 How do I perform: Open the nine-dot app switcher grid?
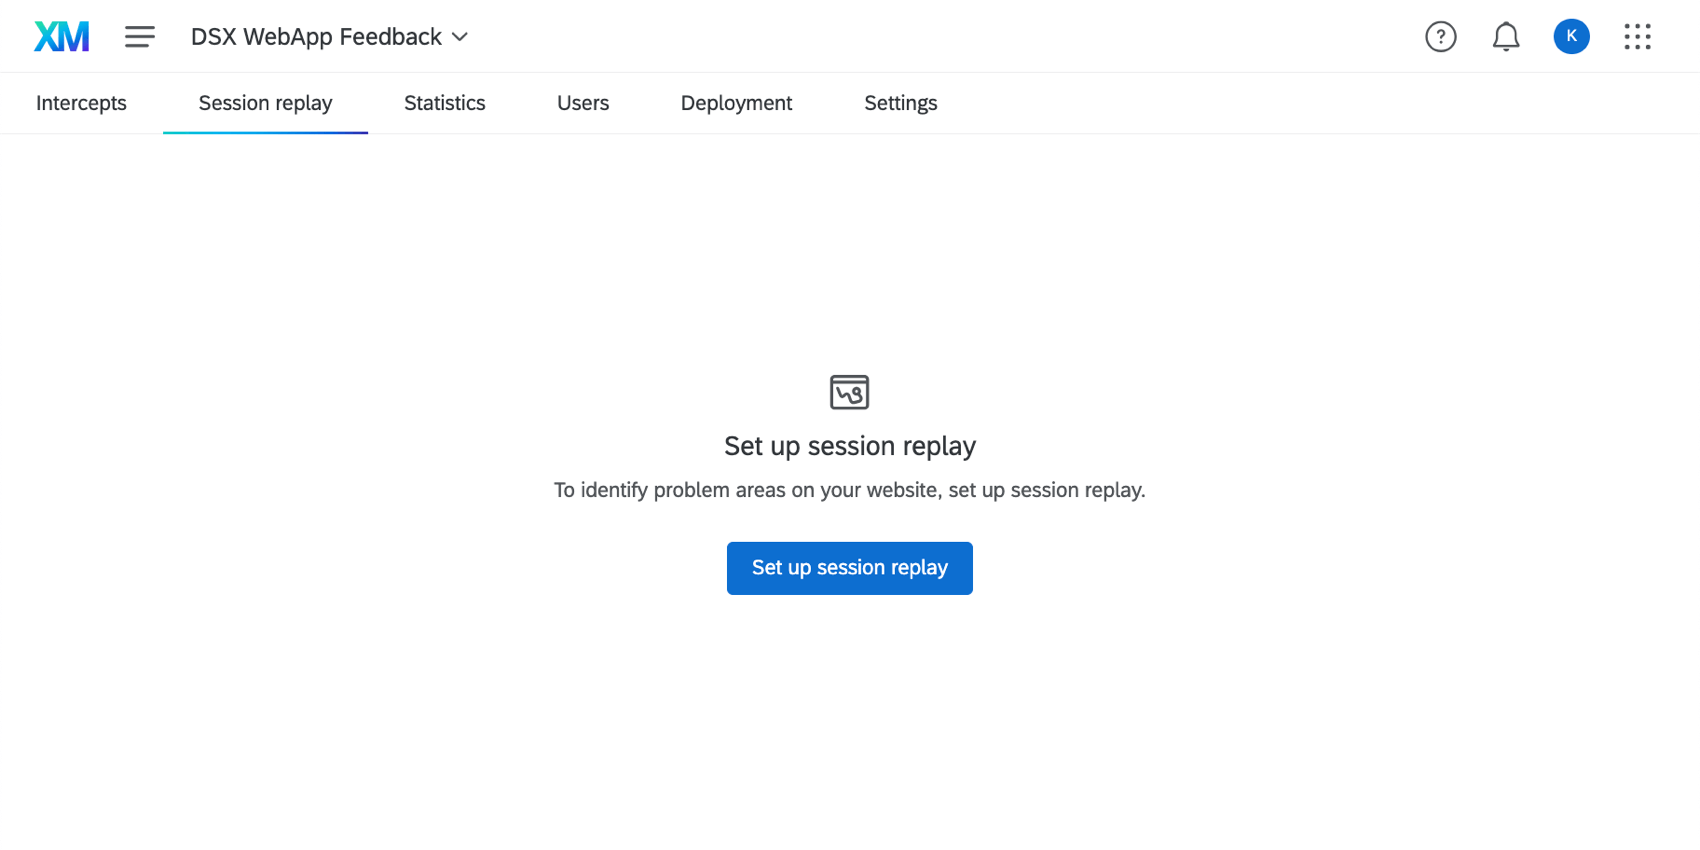(x=1637, y=37)
